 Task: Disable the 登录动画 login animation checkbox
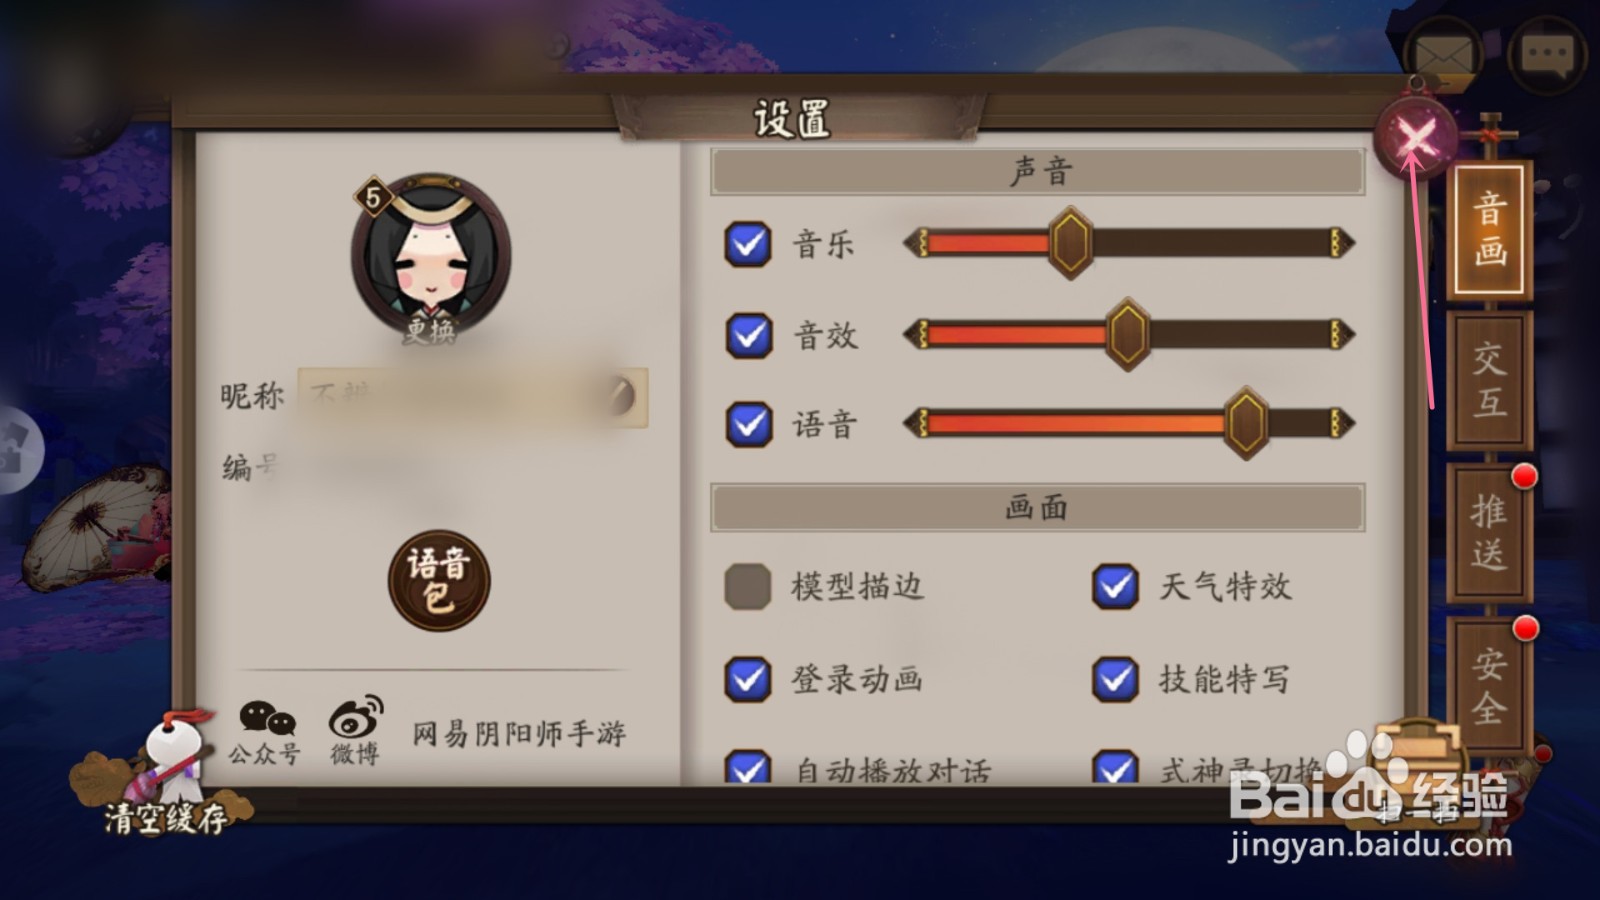747,679
